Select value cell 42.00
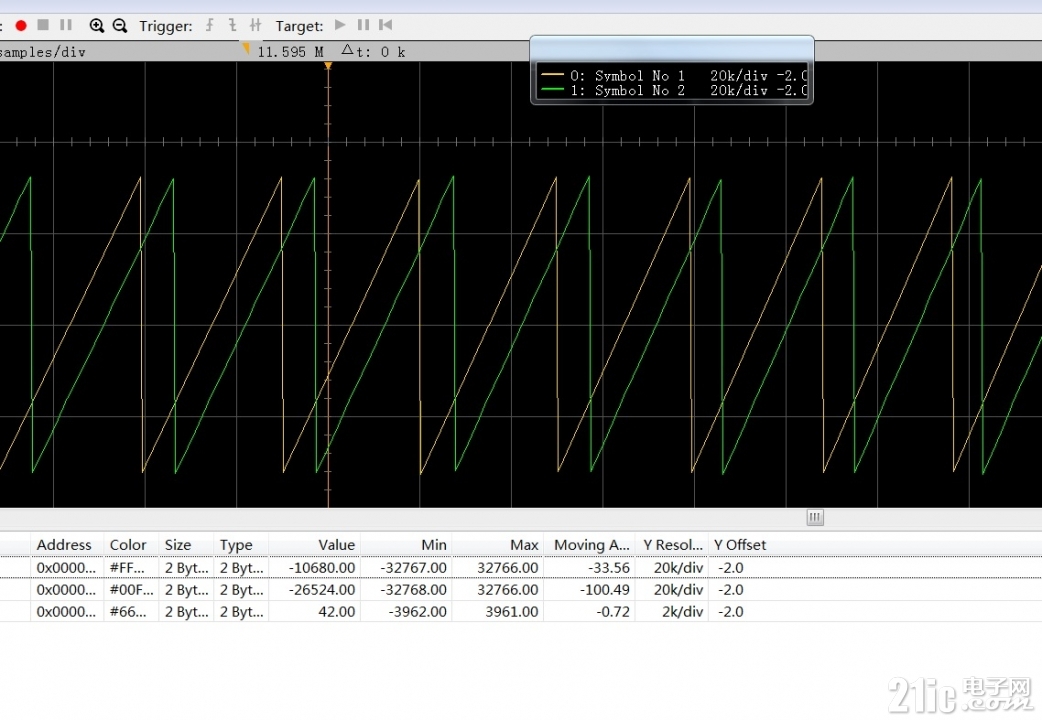 314,612
